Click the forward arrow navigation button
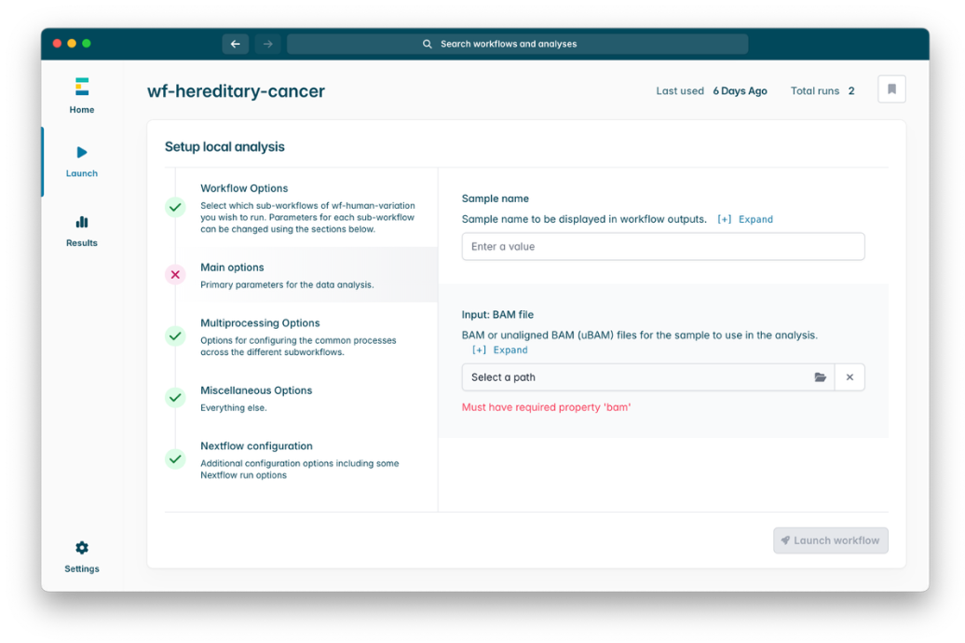The image size is (965, 643). pos(268,44)
